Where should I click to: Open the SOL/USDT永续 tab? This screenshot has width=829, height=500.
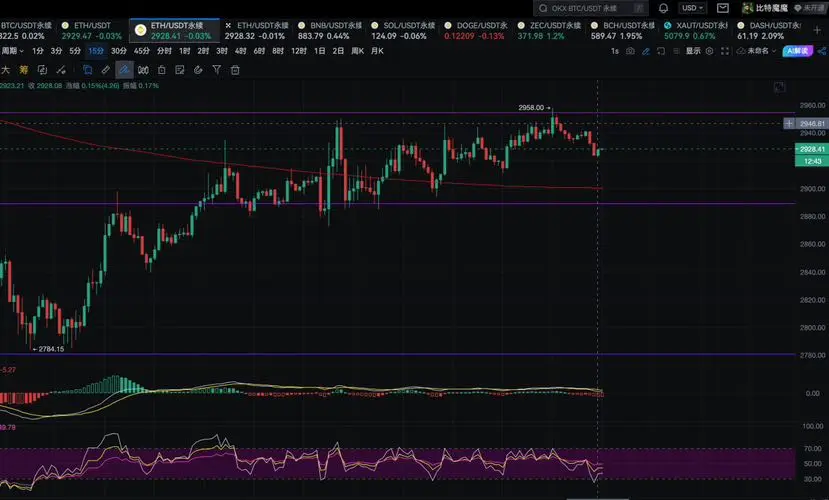[403, 31]
